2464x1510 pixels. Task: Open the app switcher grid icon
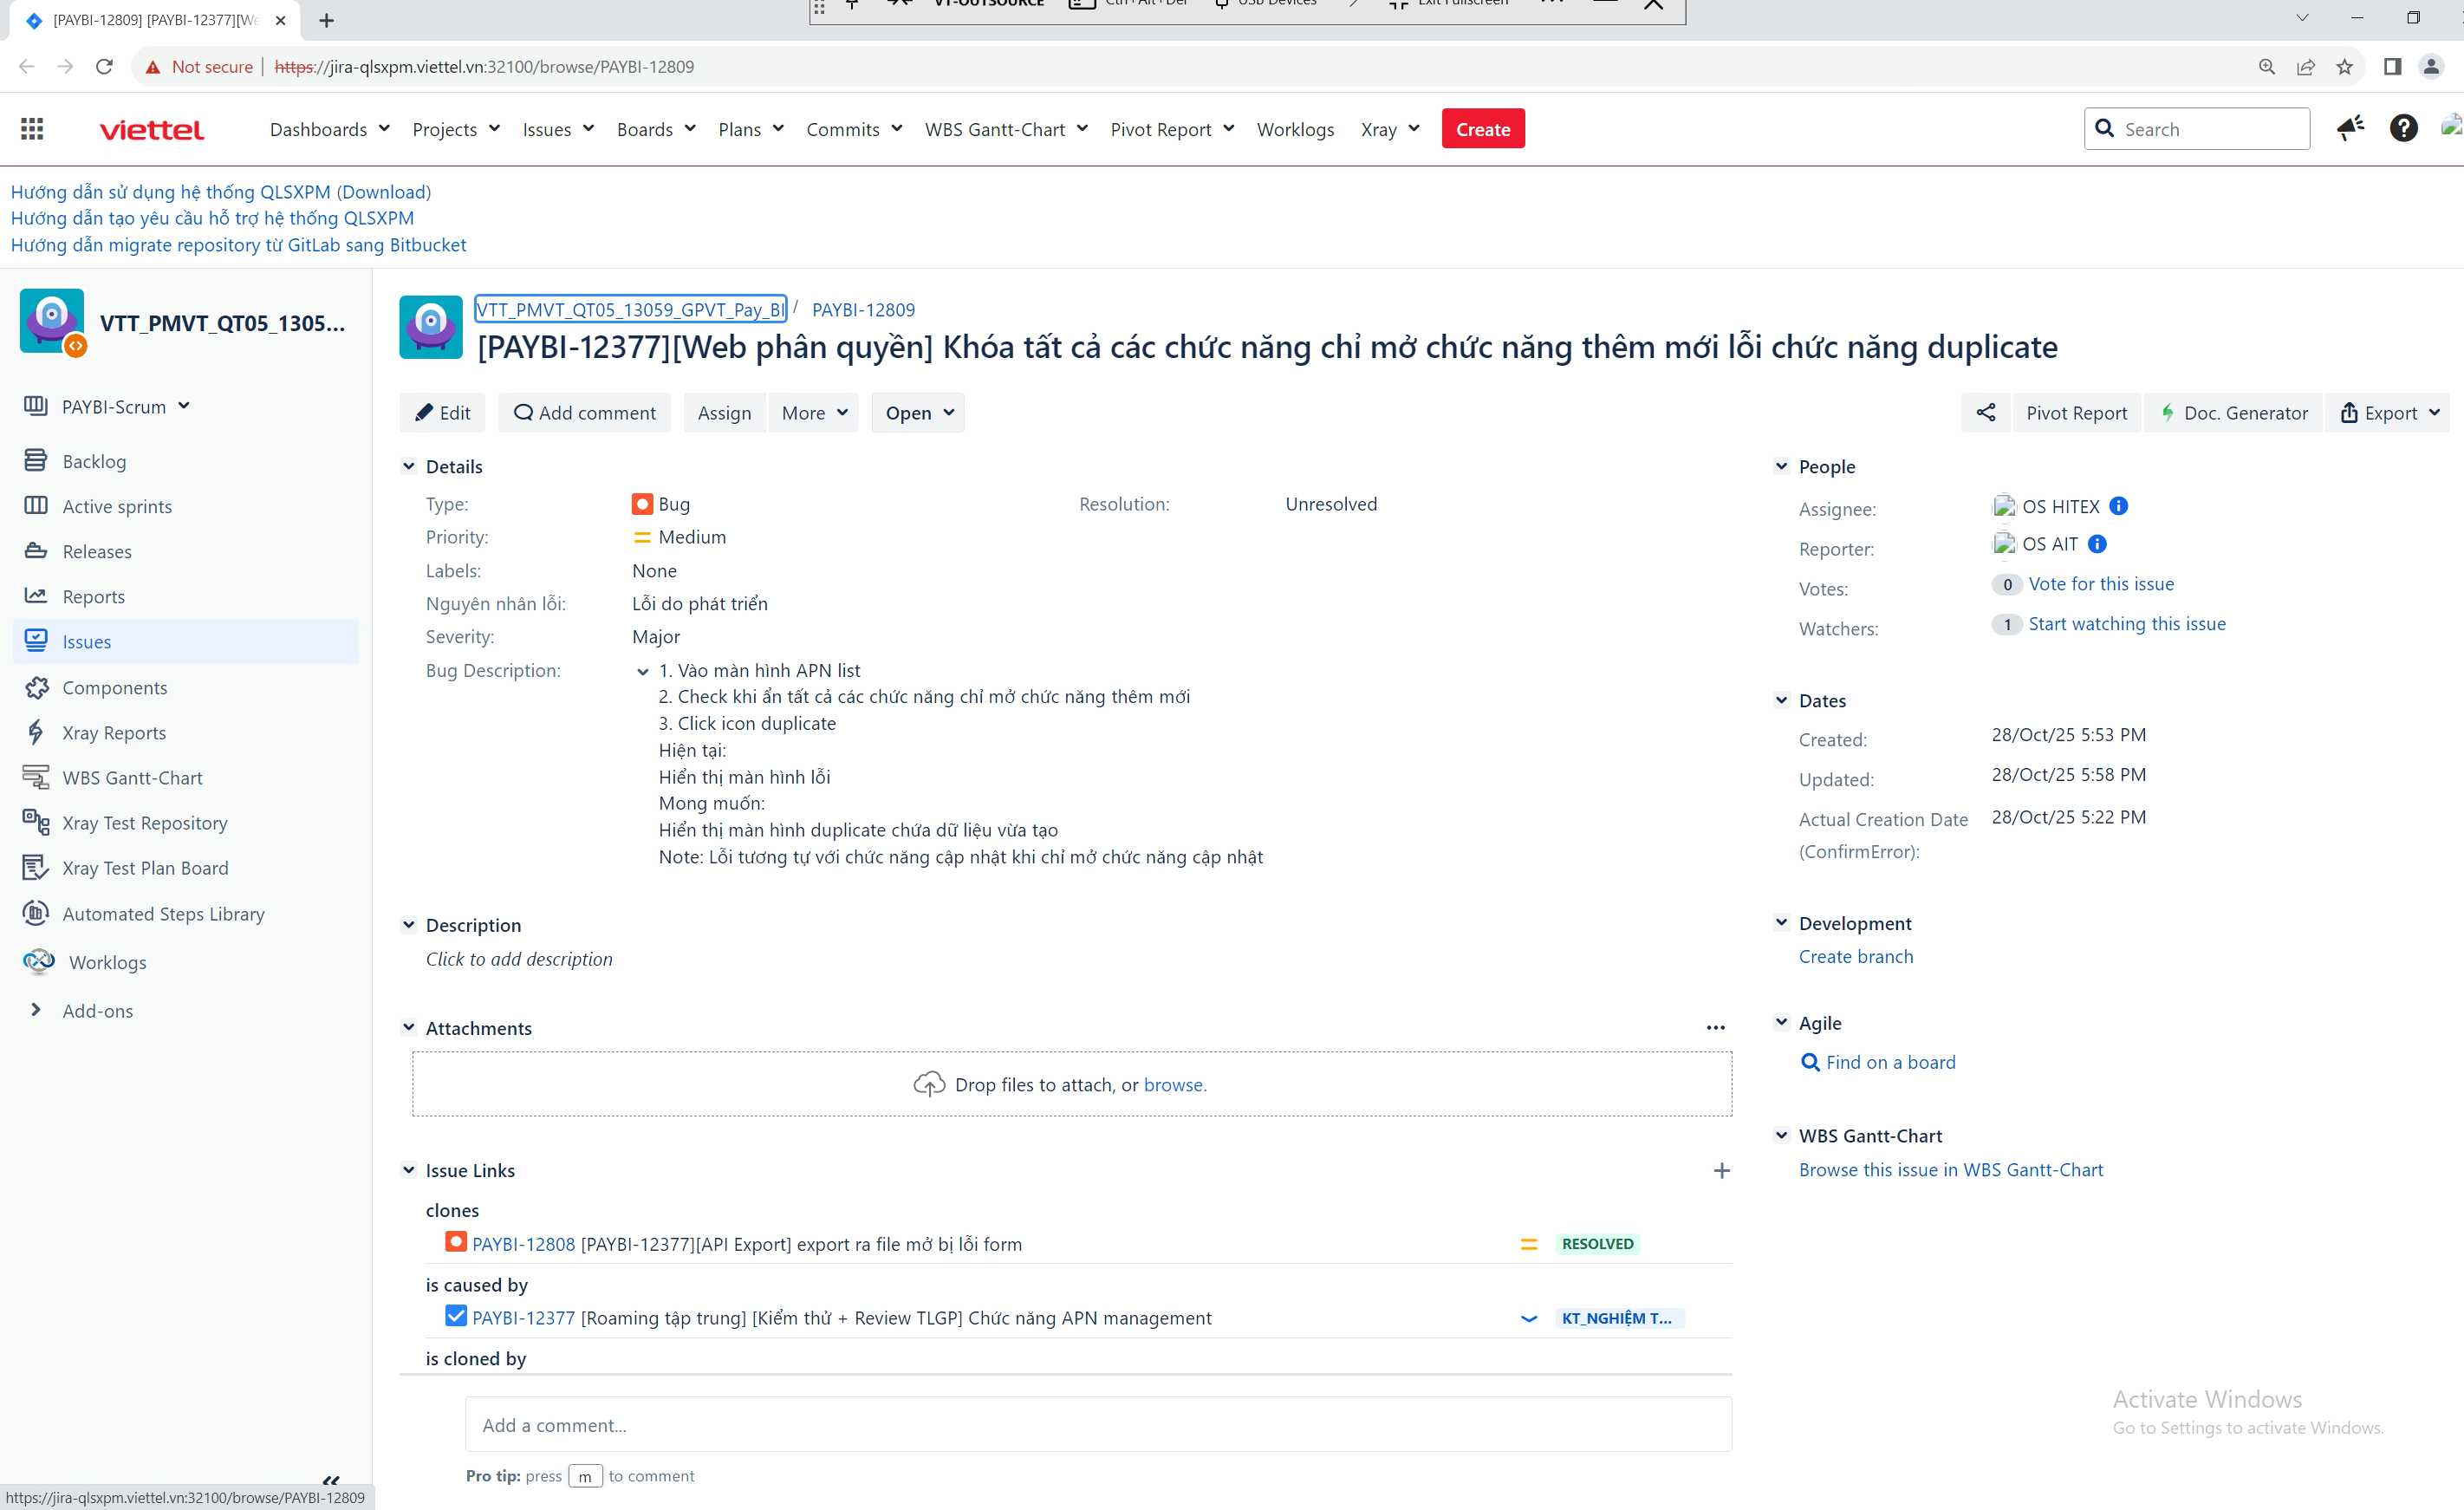32,129
